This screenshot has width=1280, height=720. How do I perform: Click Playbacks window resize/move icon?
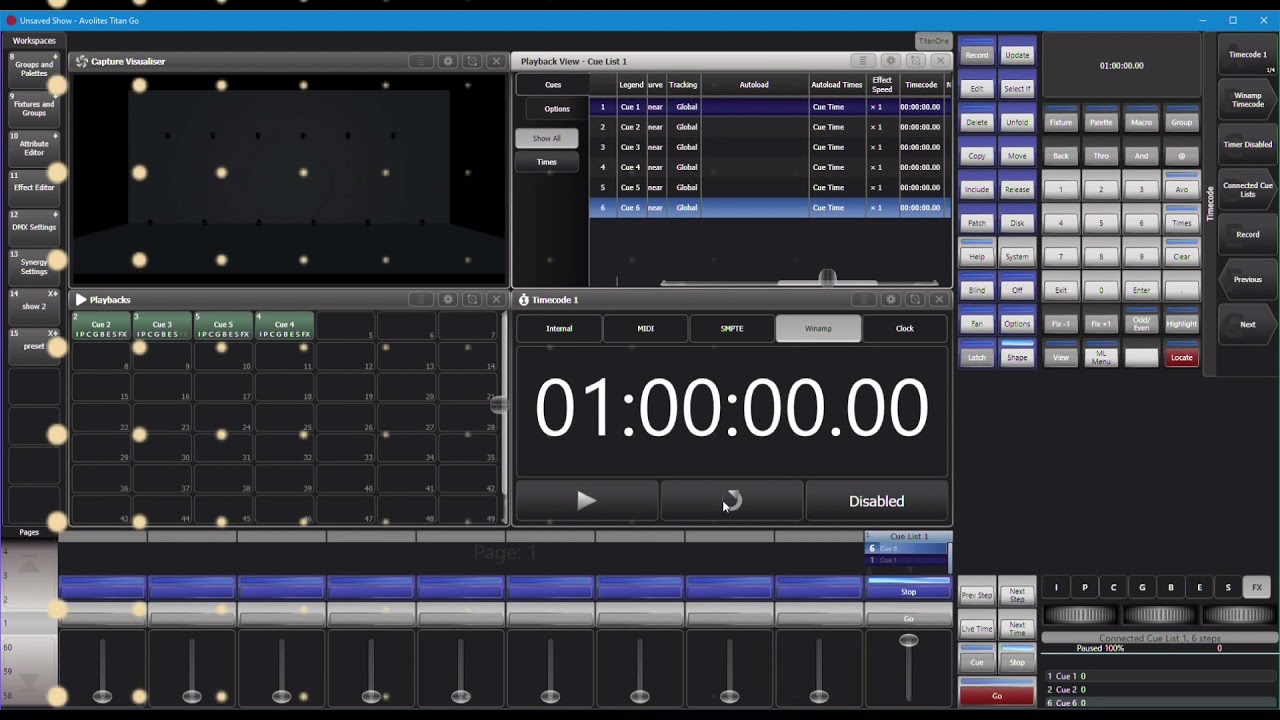pos(472,299)
